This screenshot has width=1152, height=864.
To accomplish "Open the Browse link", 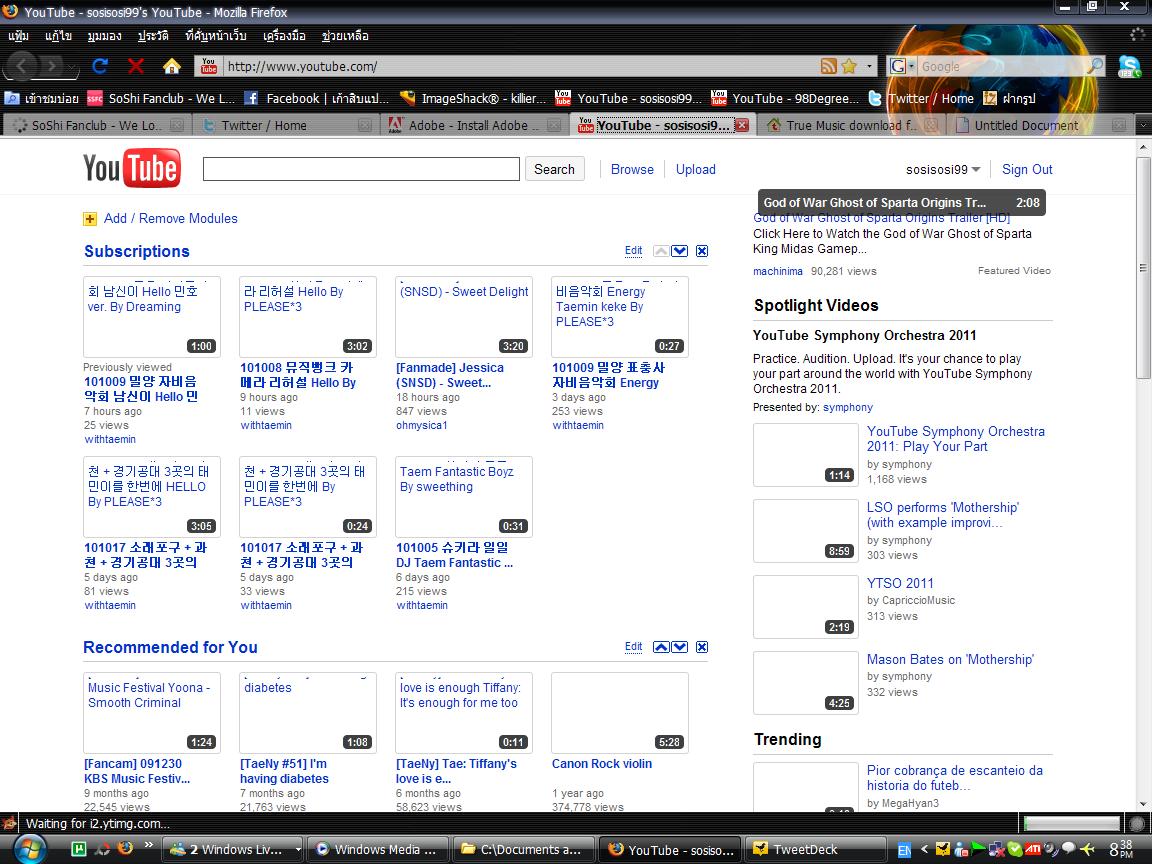I will [x=632, y=170].
